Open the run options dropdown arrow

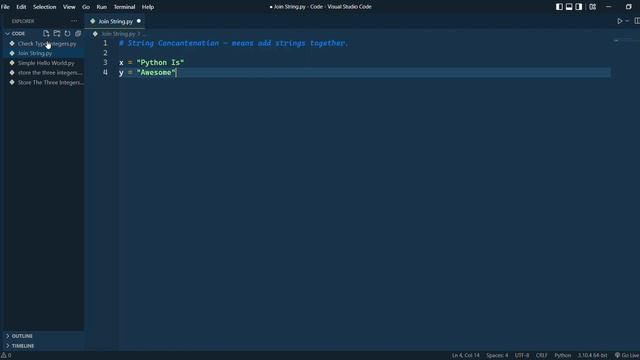point(627,21)
